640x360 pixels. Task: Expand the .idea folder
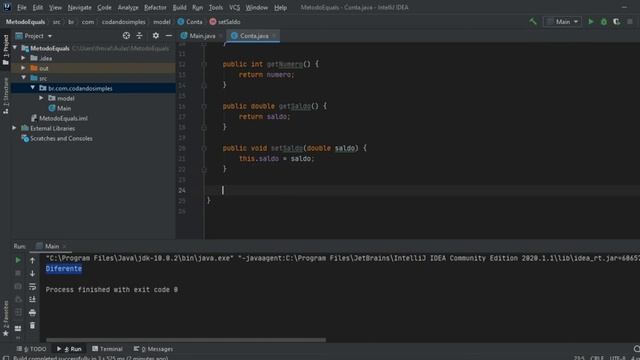[23, 58]
